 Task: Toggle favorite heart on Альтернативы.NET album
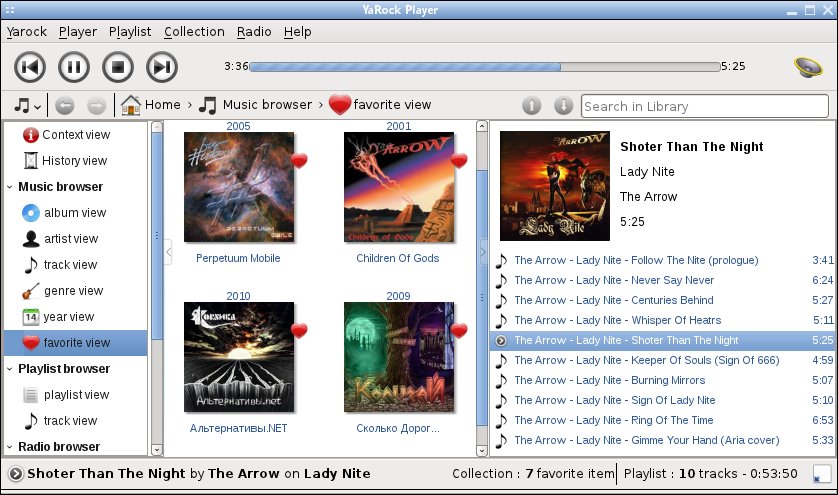click(x=299, y=330)
